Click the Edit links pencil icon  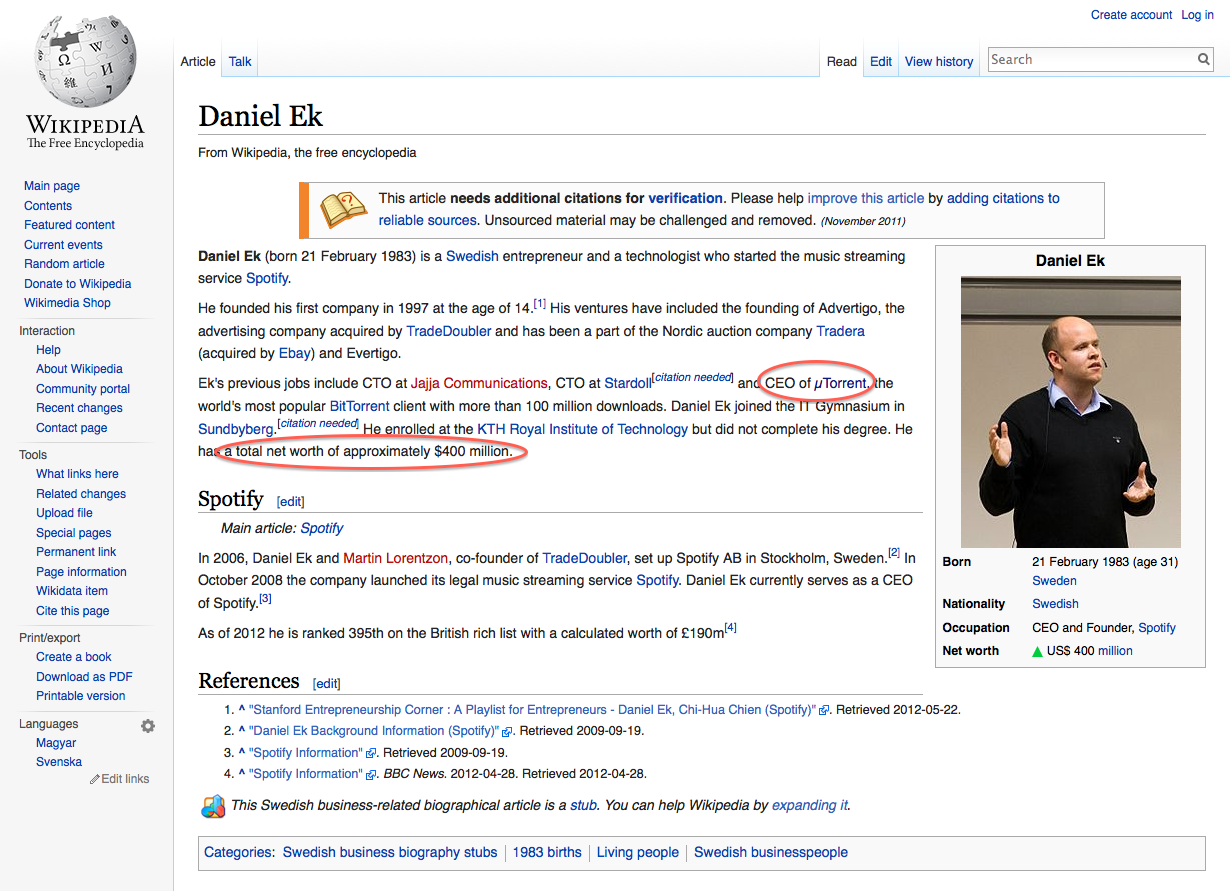[95, 779]
